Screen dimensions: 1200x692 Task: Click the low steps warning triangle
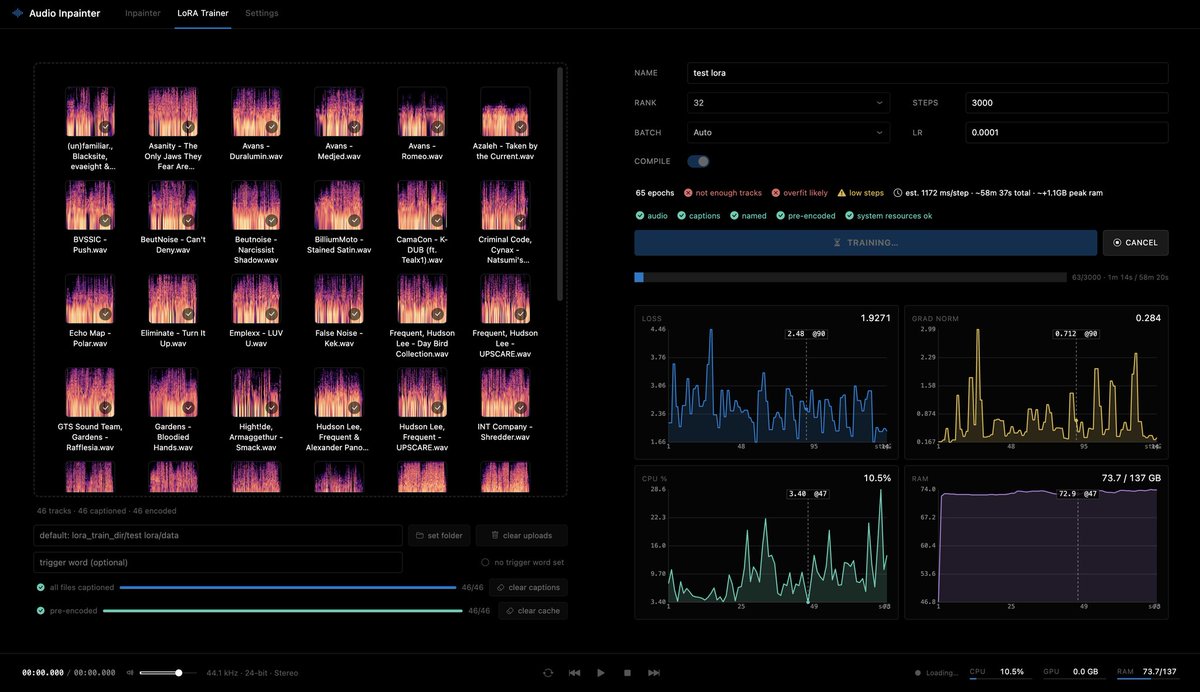[842, 192]
